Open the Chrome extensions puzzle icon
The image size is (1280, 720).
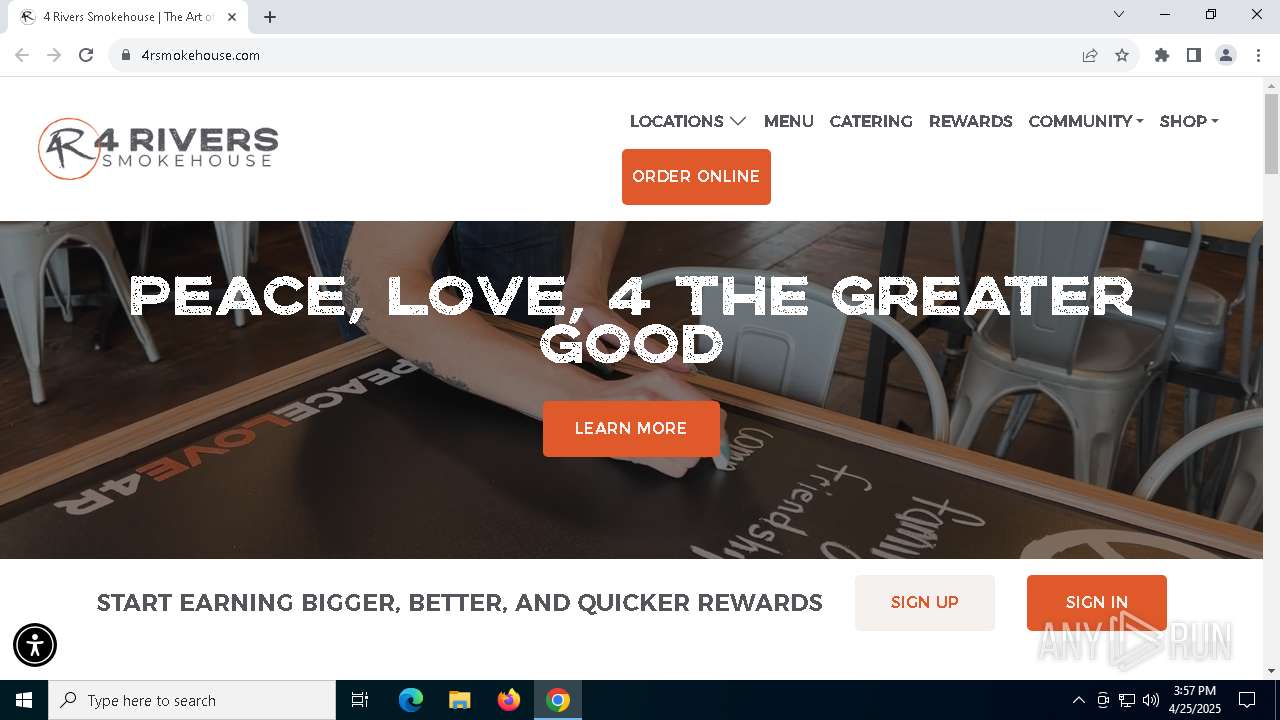(1162, 55)
